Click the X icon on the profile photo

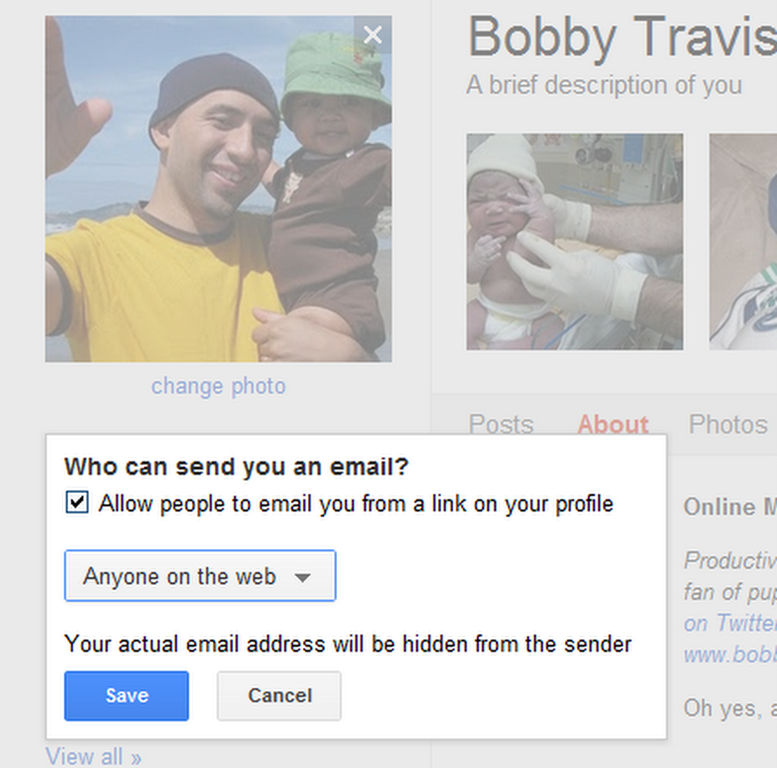click(373, 35)
